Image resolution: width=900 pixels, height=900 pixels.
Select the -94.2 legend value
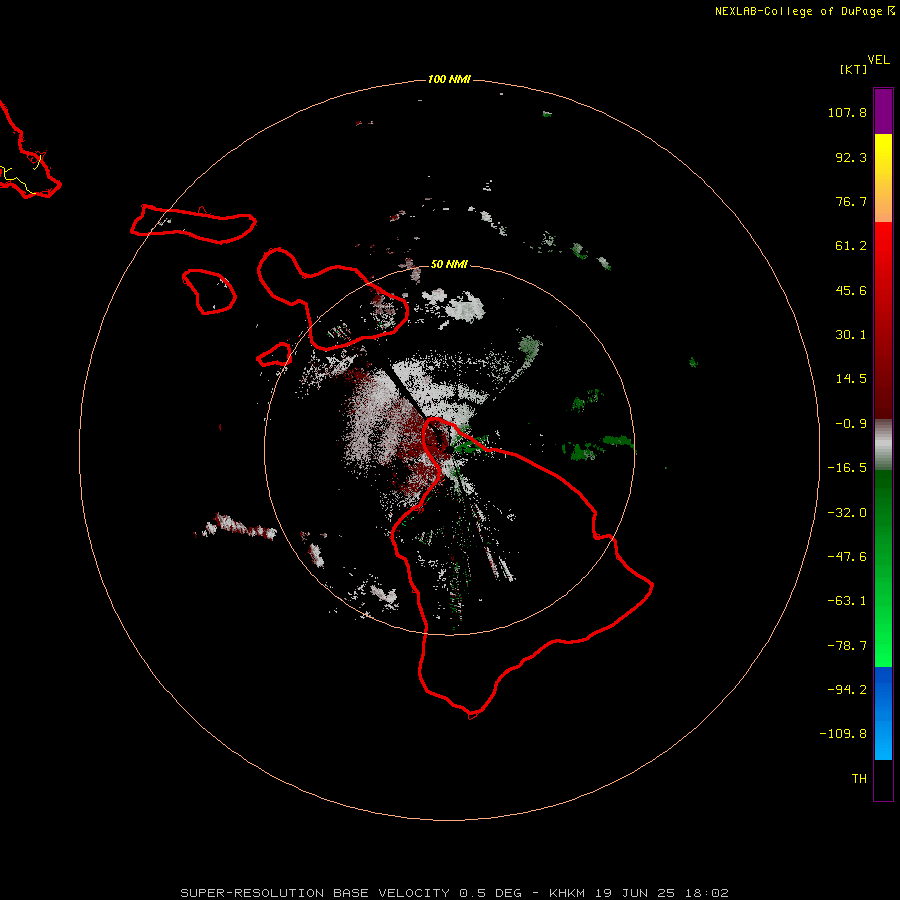pyautogui.click(x=847, y=690)
